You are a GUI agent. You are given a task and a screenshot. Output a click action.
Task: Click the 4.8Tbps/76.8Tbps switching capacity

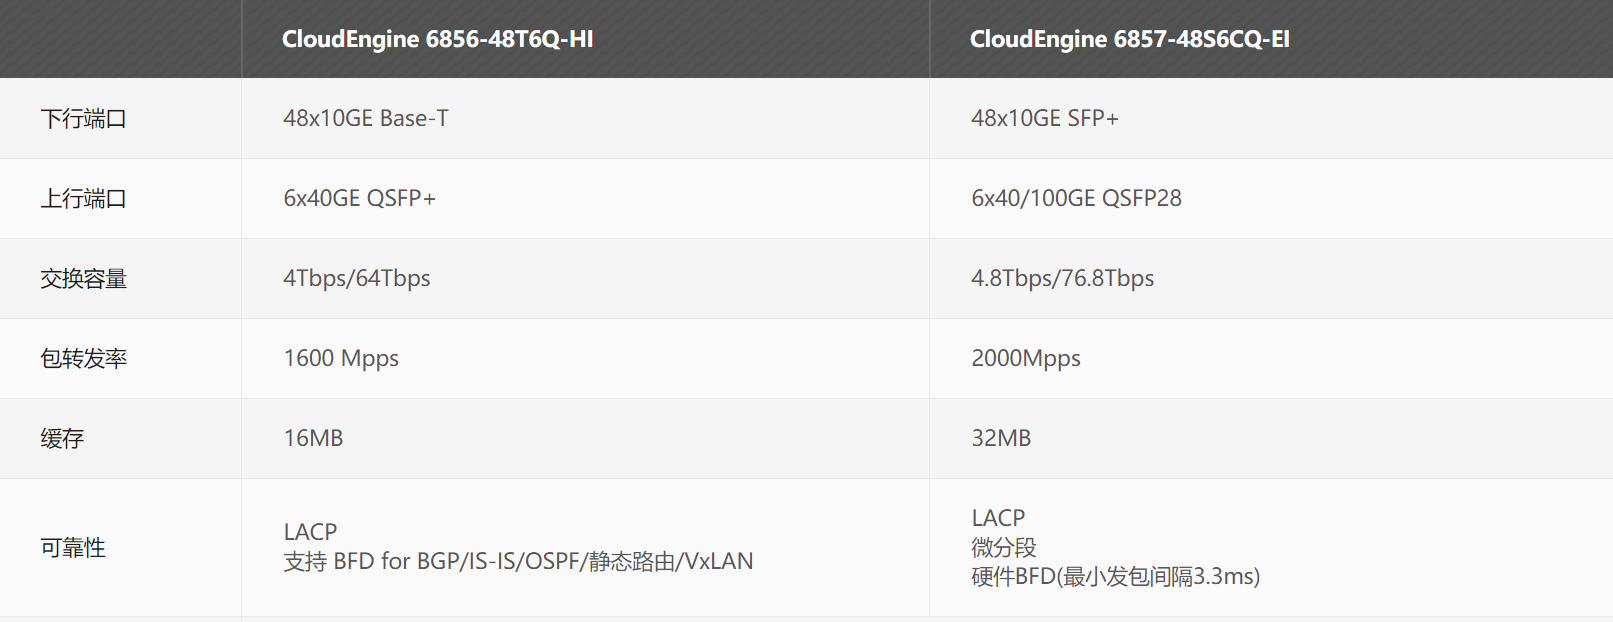(x=1062, y=278)
